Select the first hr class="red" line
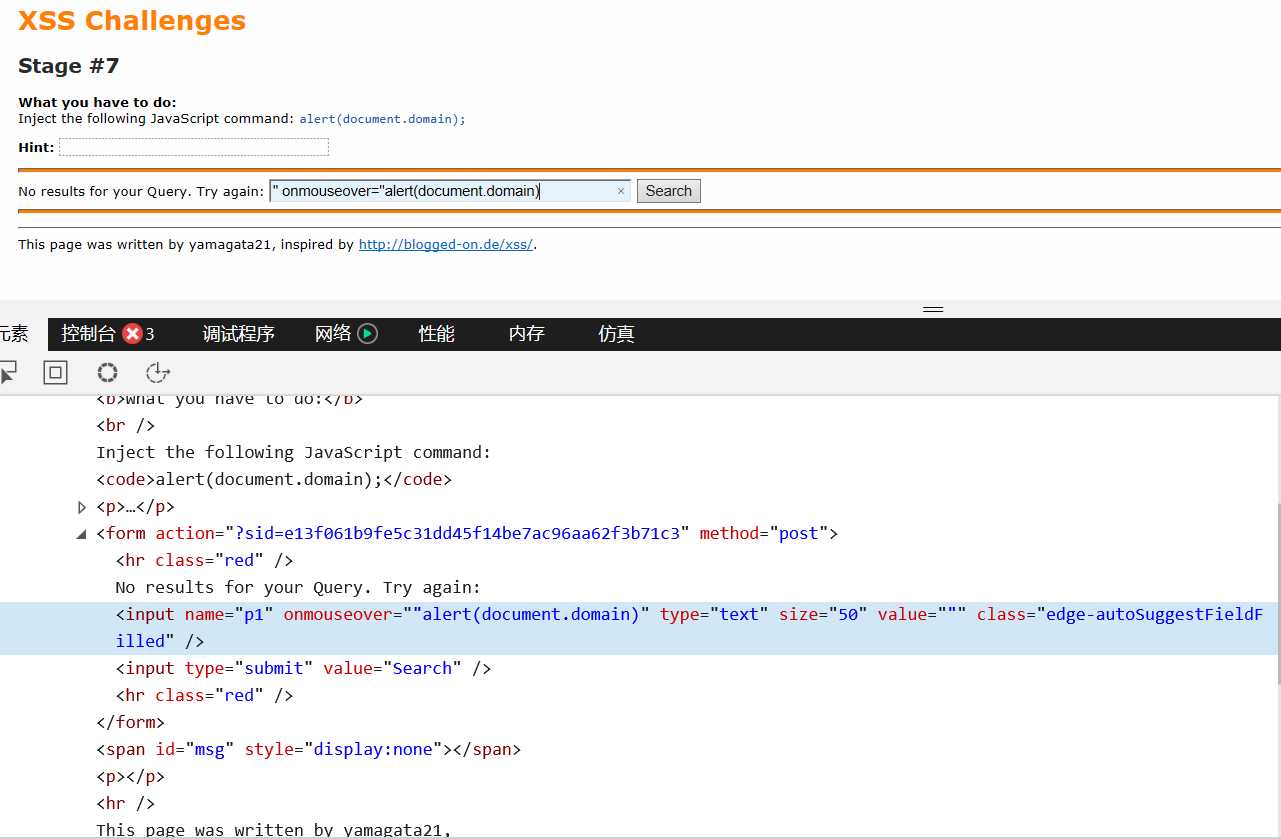The image size is (1281, 839). point(204,560)
